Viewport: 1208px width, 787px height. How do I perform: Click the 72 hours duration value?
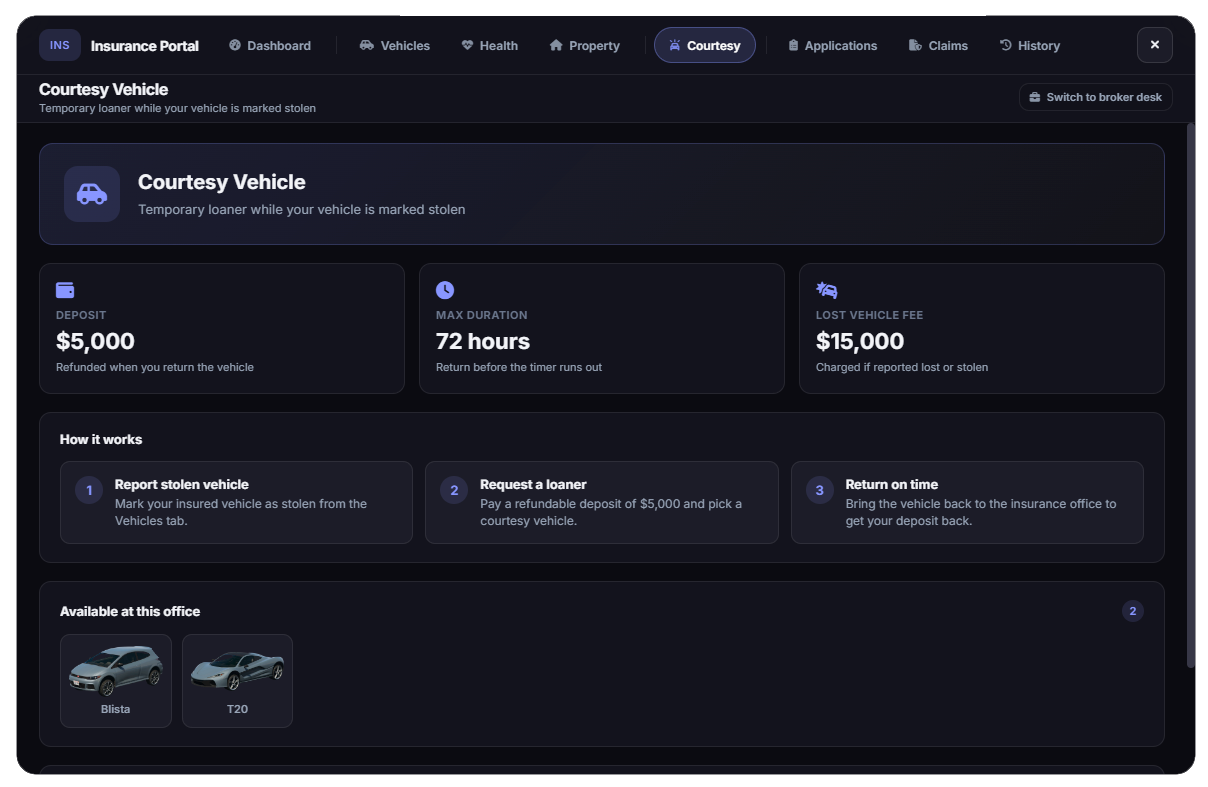(x=483, y=341)
